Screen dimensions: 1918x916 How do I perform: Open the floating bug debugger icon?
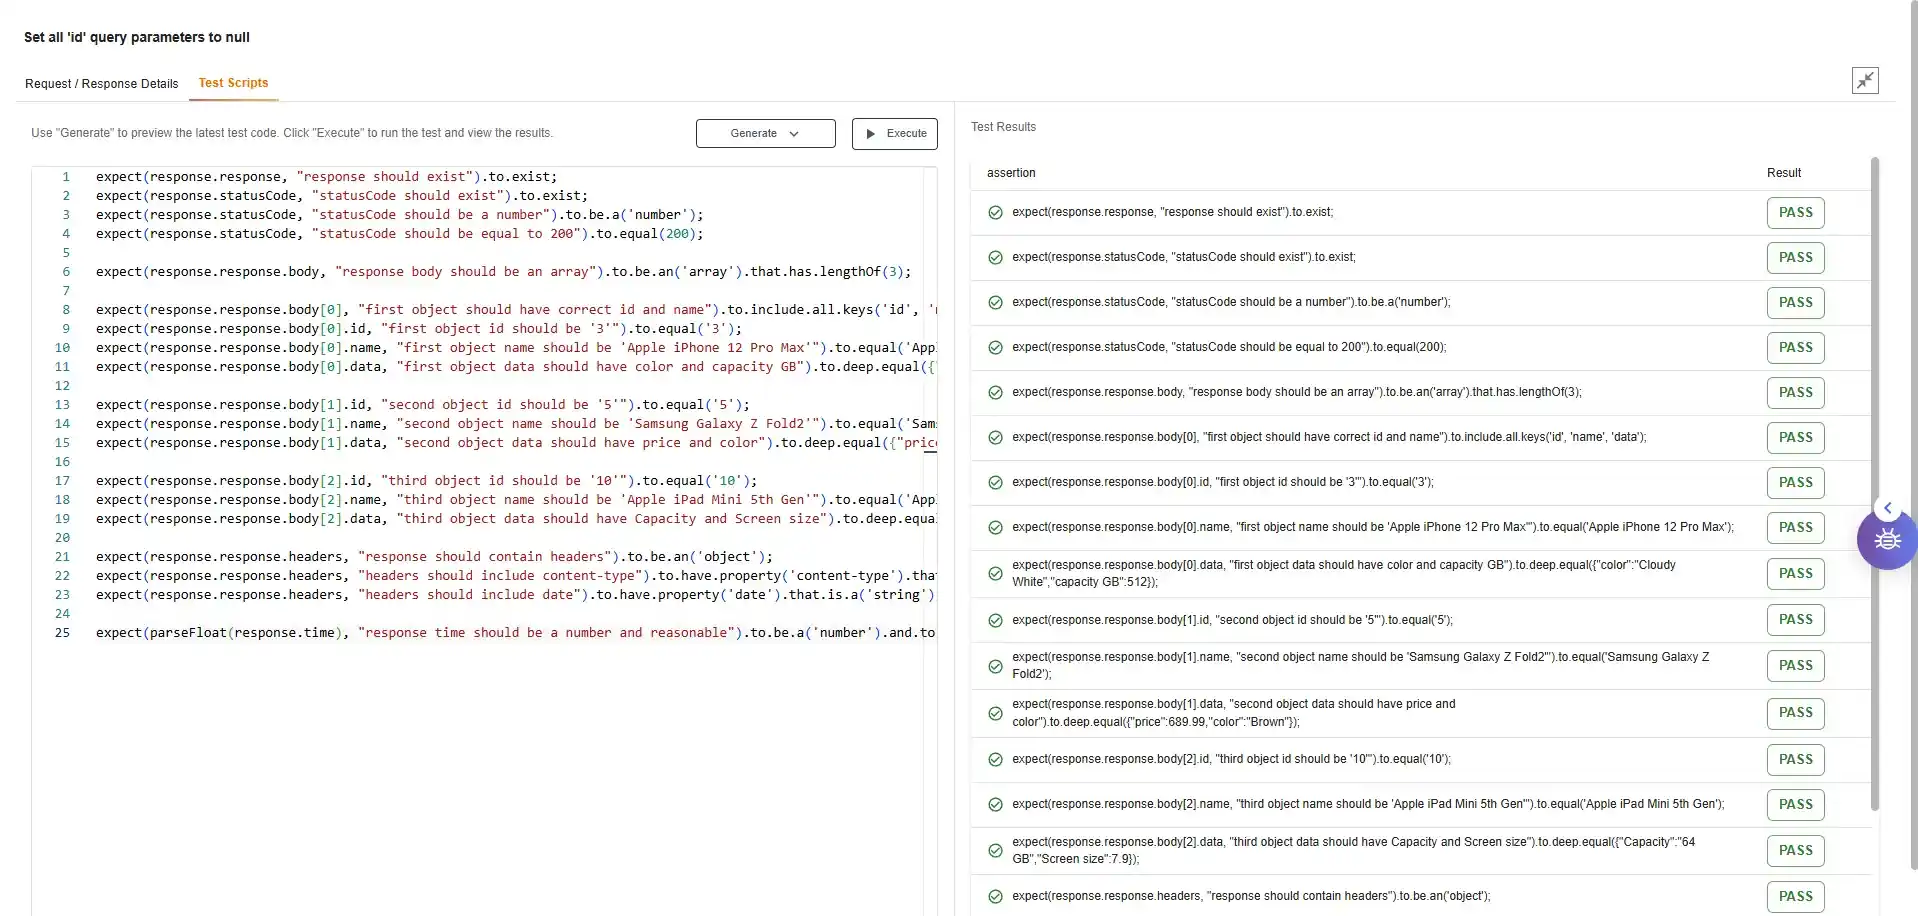(x=1886, y=541)
